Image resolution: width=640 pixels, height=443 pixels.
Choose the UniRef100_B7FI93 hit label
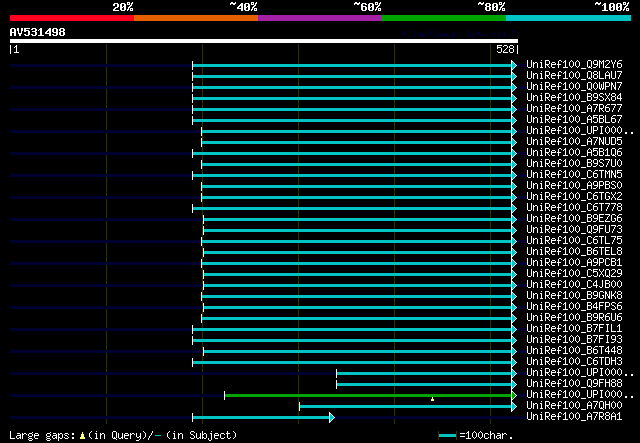tap(574, 340)
